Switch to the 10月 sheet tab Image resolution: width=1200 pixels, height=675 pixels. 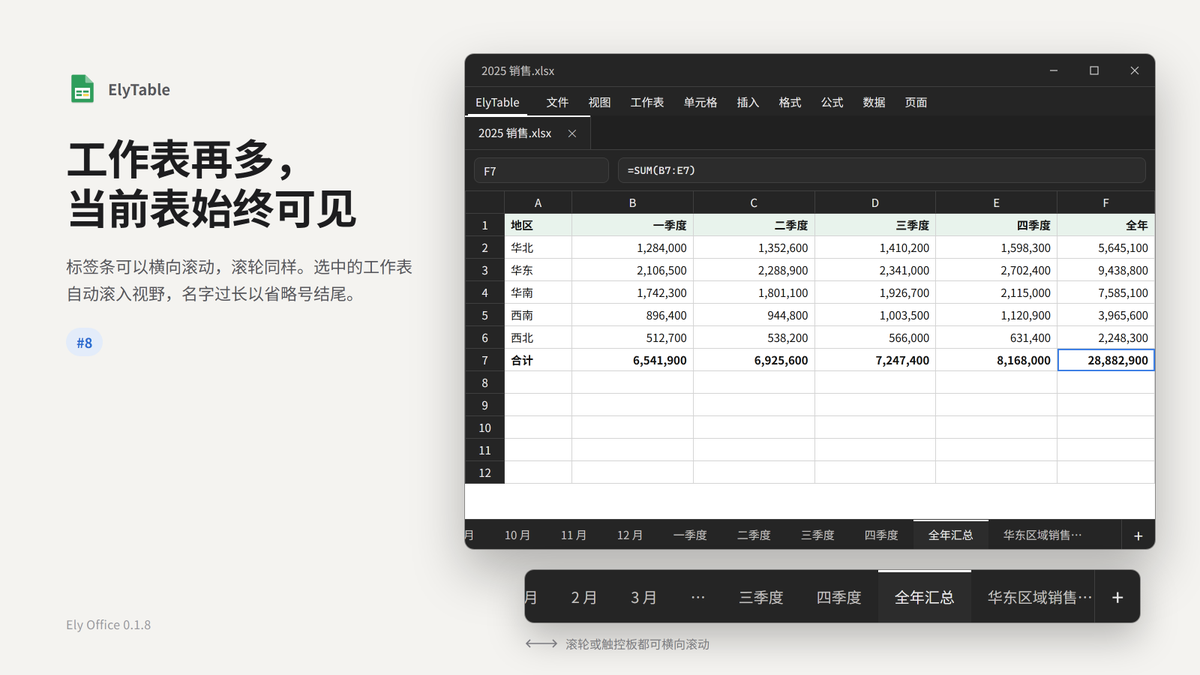click(x=517, y=535)
